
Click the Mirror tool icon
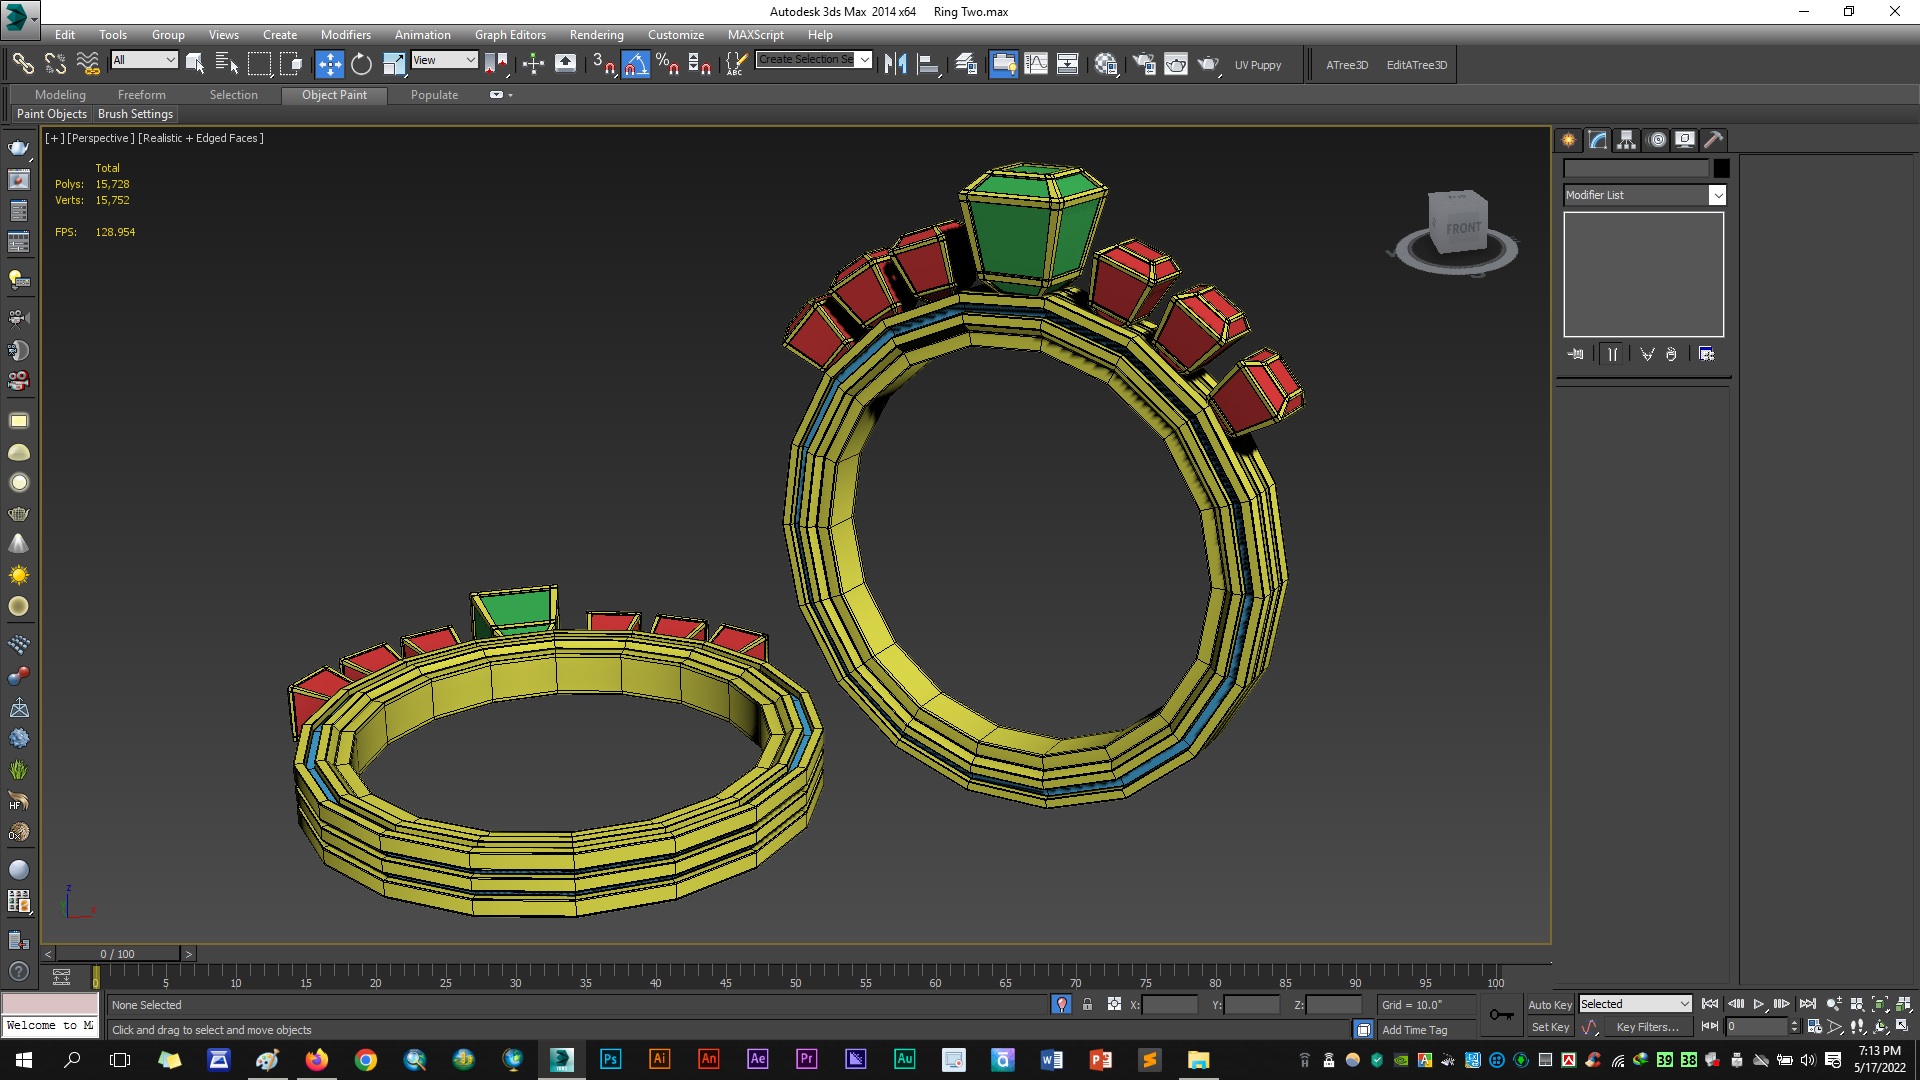pos(895,64)
